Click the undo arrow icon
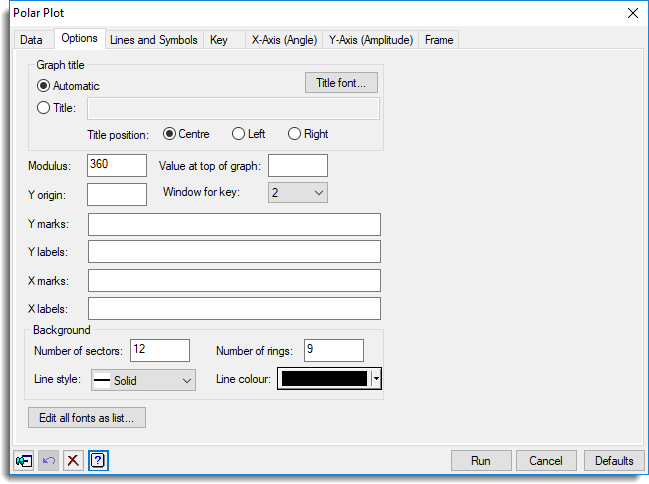The height and width of the screenshot is (484, 649). pyautogui.click(x=48, y=461)
